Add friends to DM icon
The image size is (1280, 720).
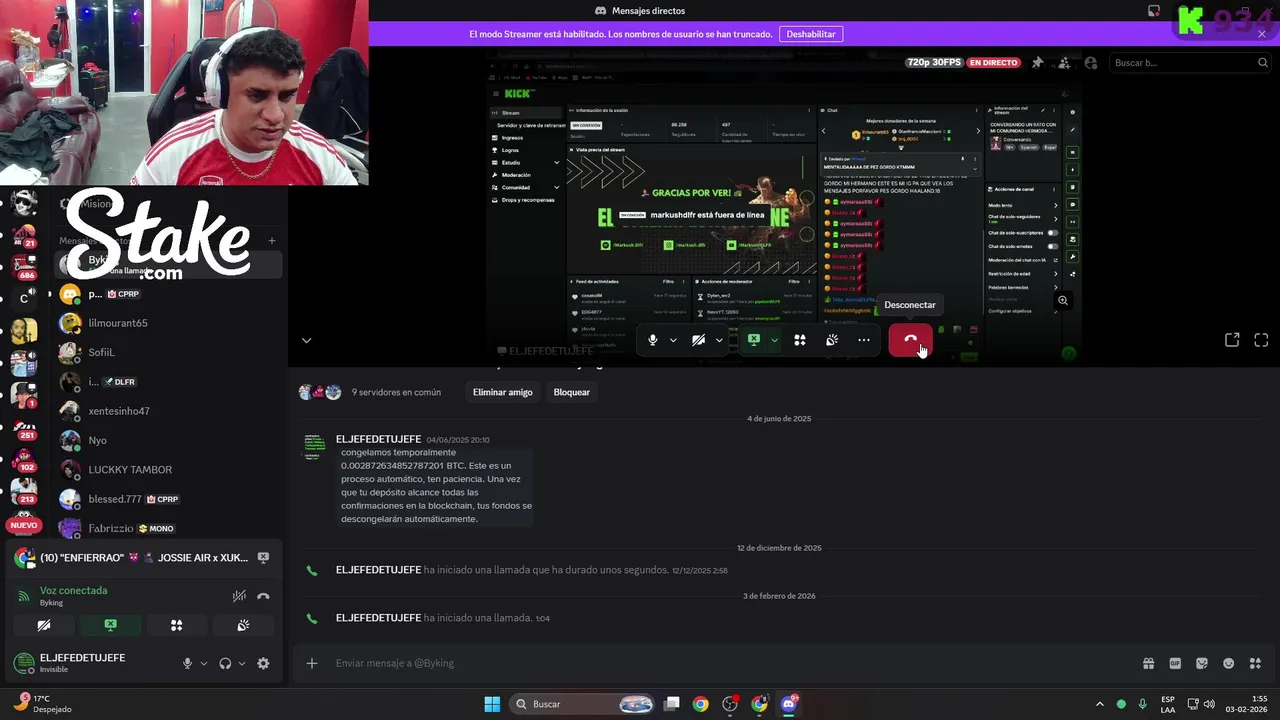(1064, 62)
